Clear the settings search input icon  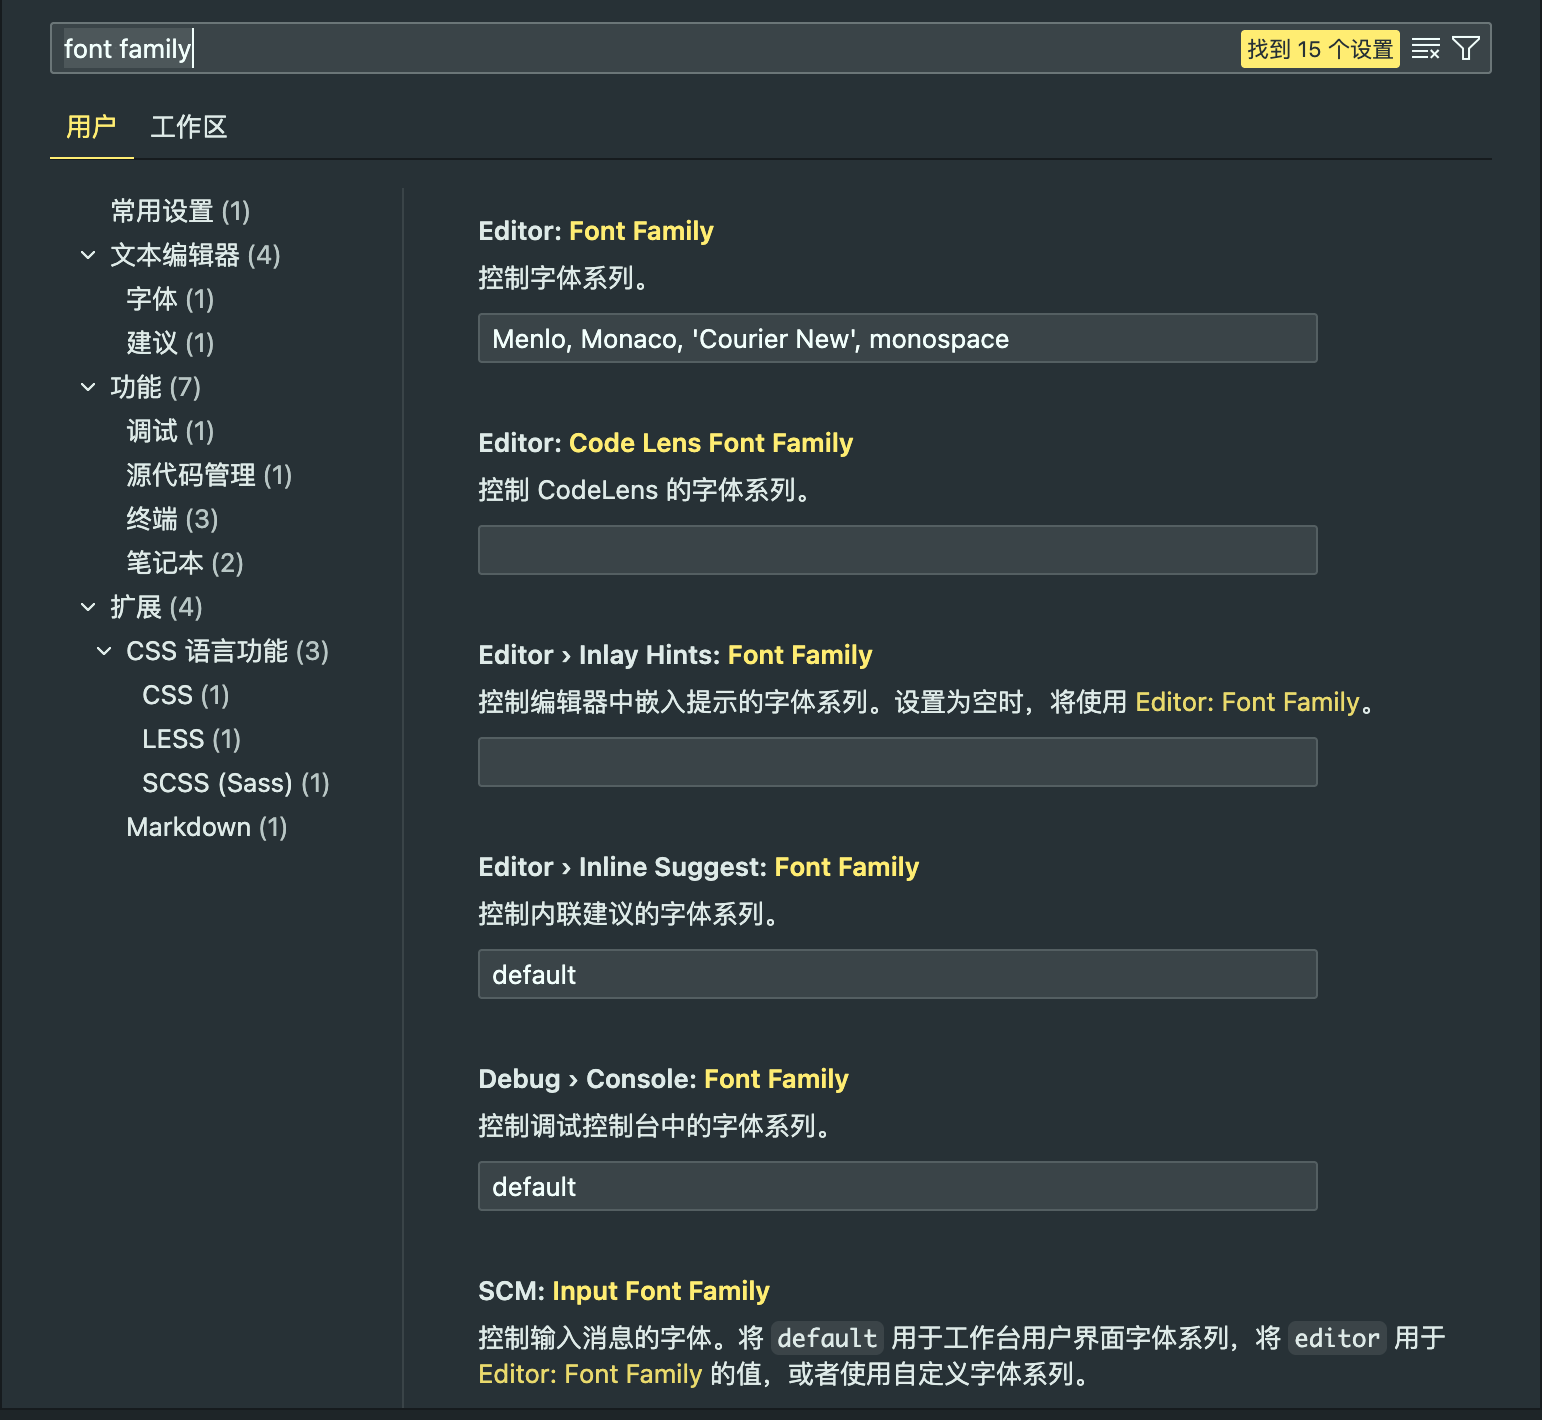[x=1425, y=49]
